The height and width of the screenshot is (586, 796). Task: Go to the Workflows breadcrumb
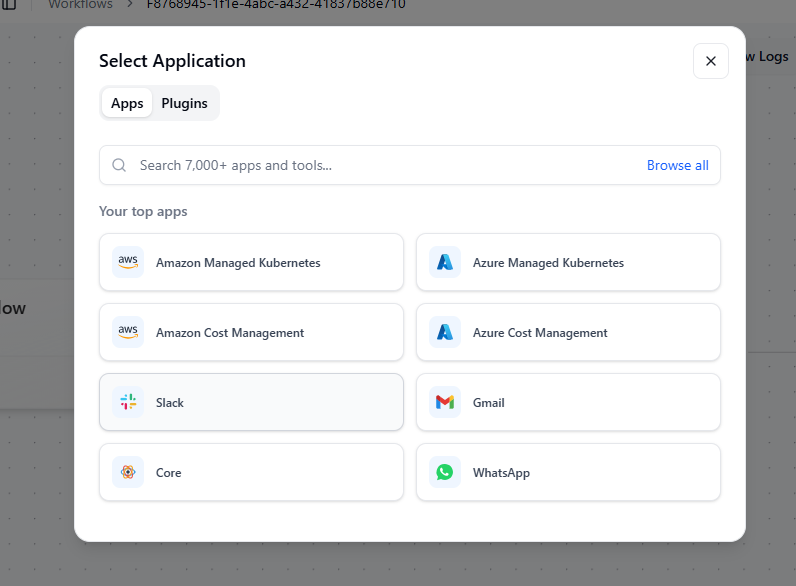tap(81, 4)
